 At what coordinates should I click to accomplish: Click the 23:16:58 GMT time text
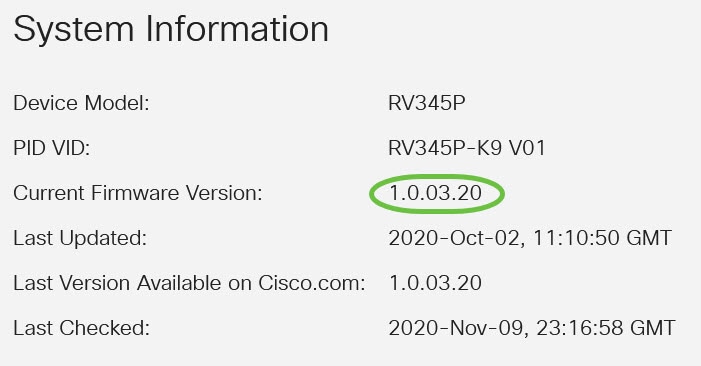point(605,328)
